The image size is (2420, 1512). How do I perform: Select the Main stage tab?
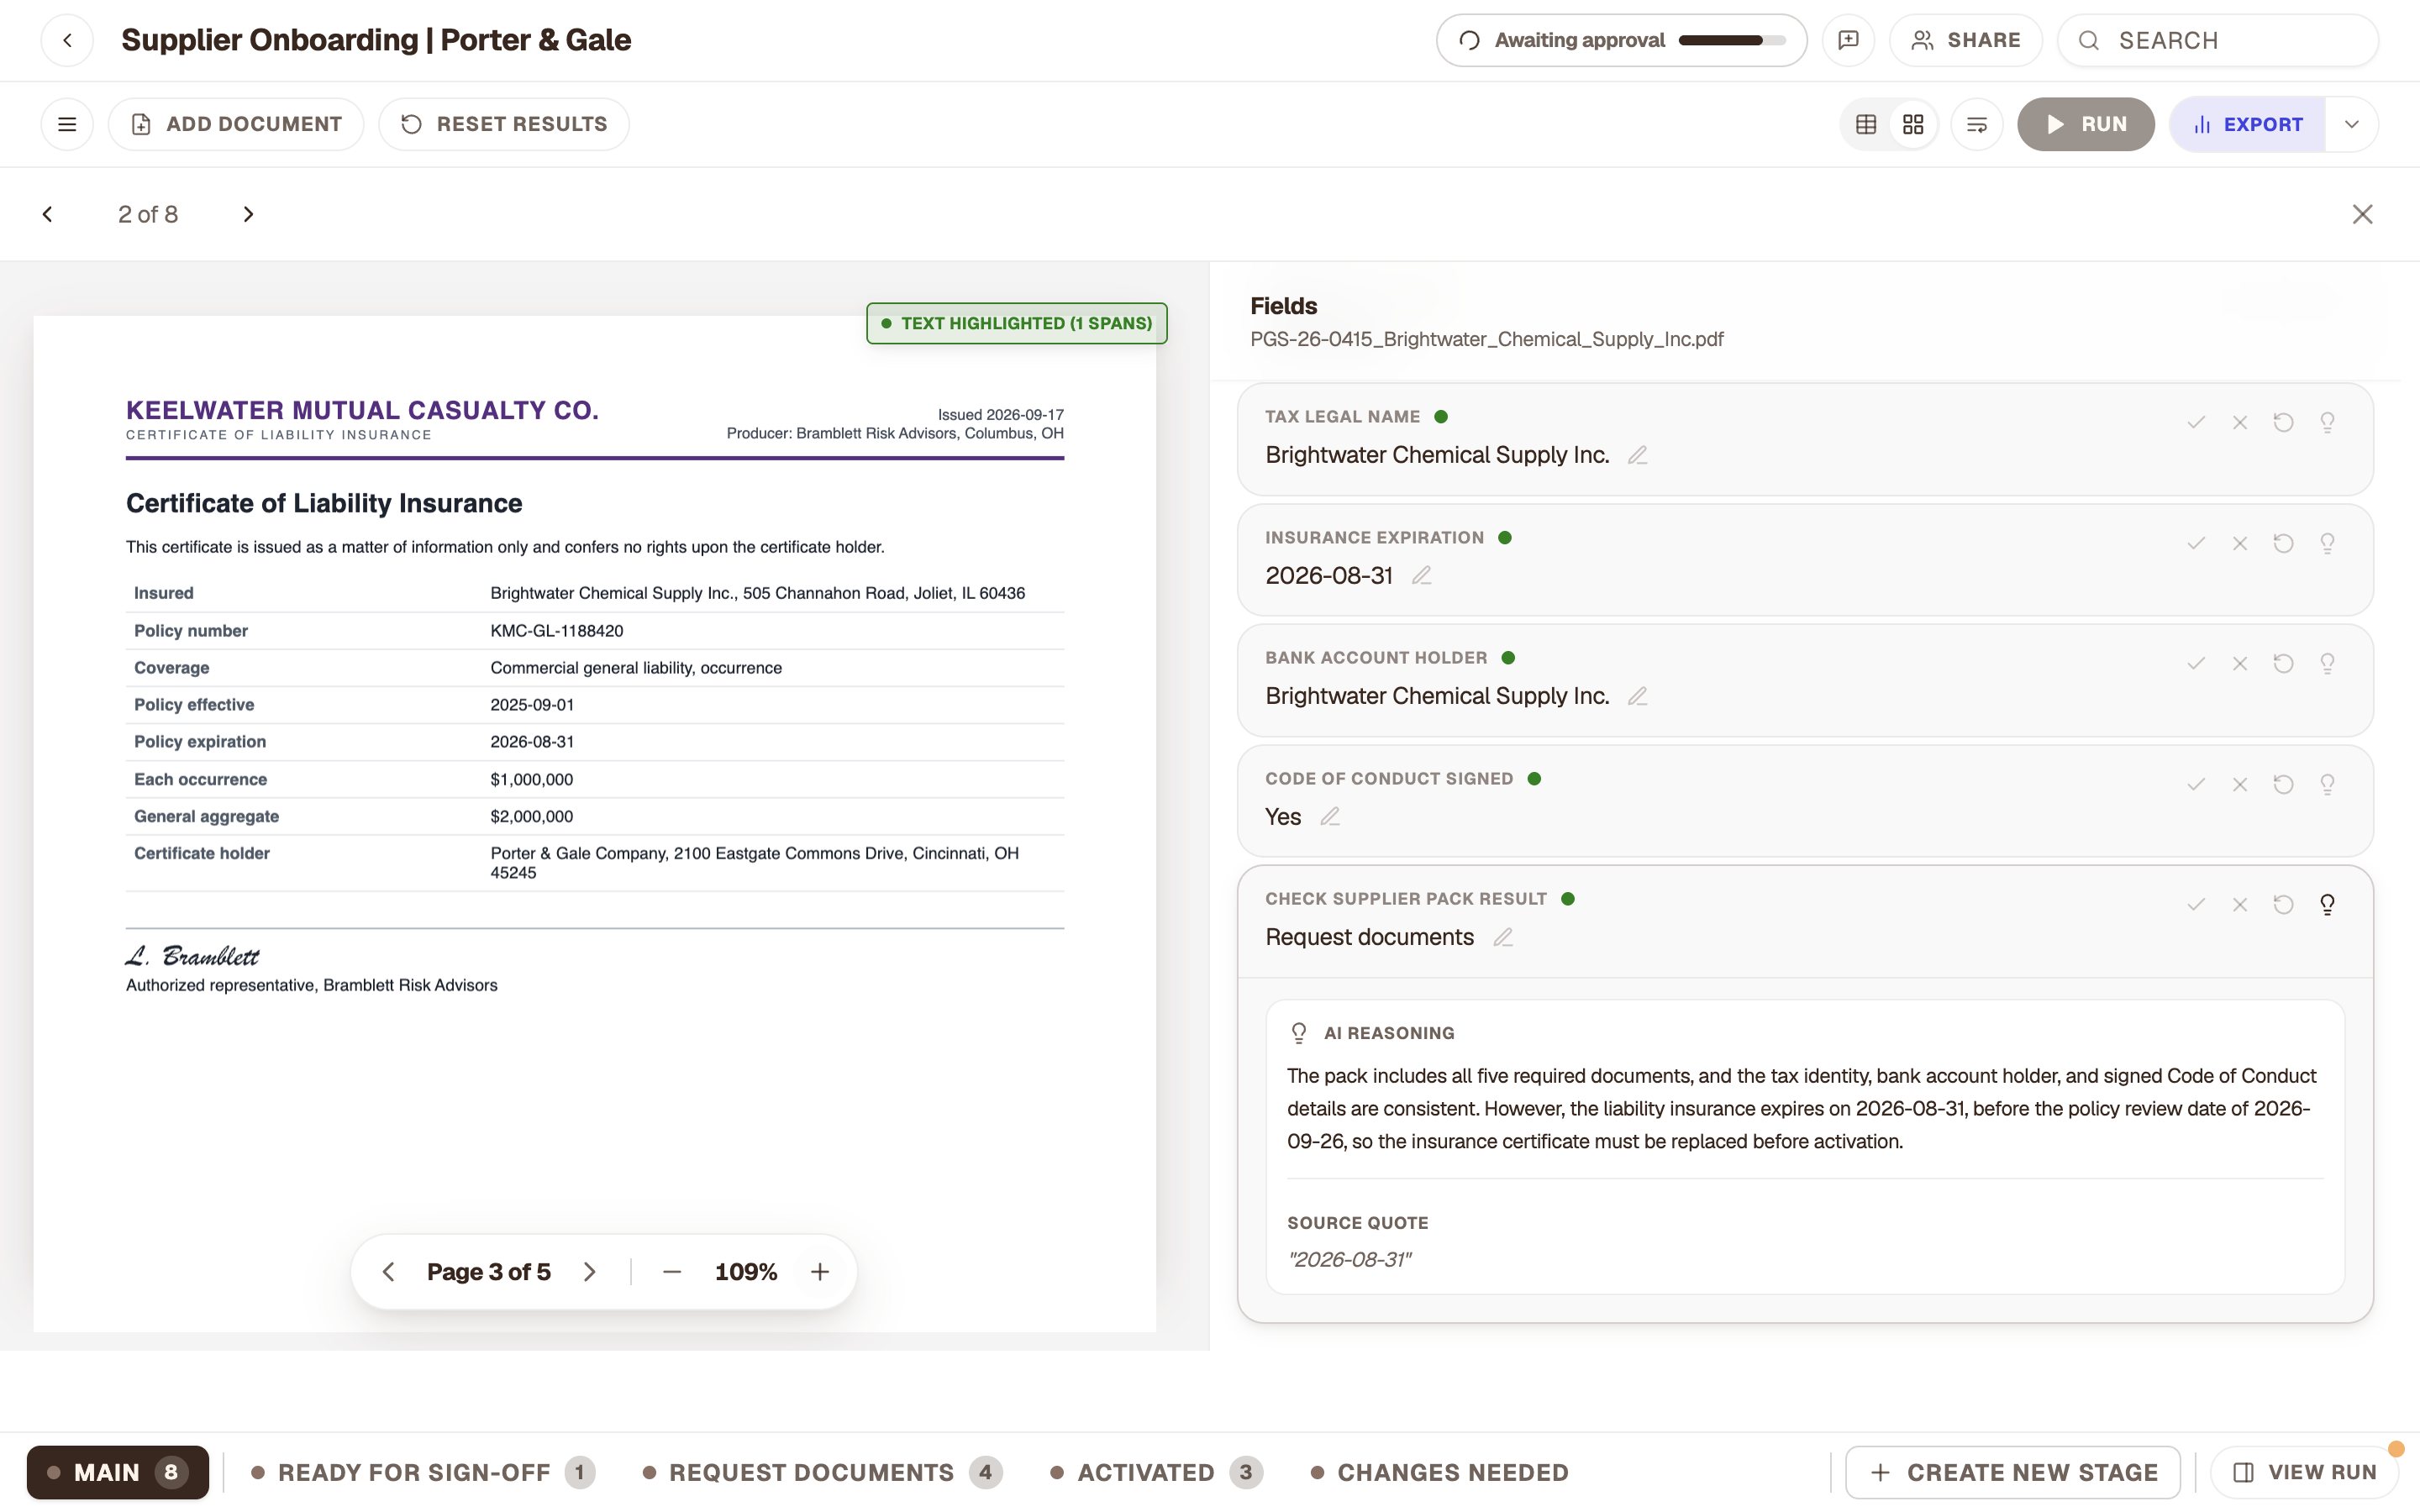click(118, 1472)
